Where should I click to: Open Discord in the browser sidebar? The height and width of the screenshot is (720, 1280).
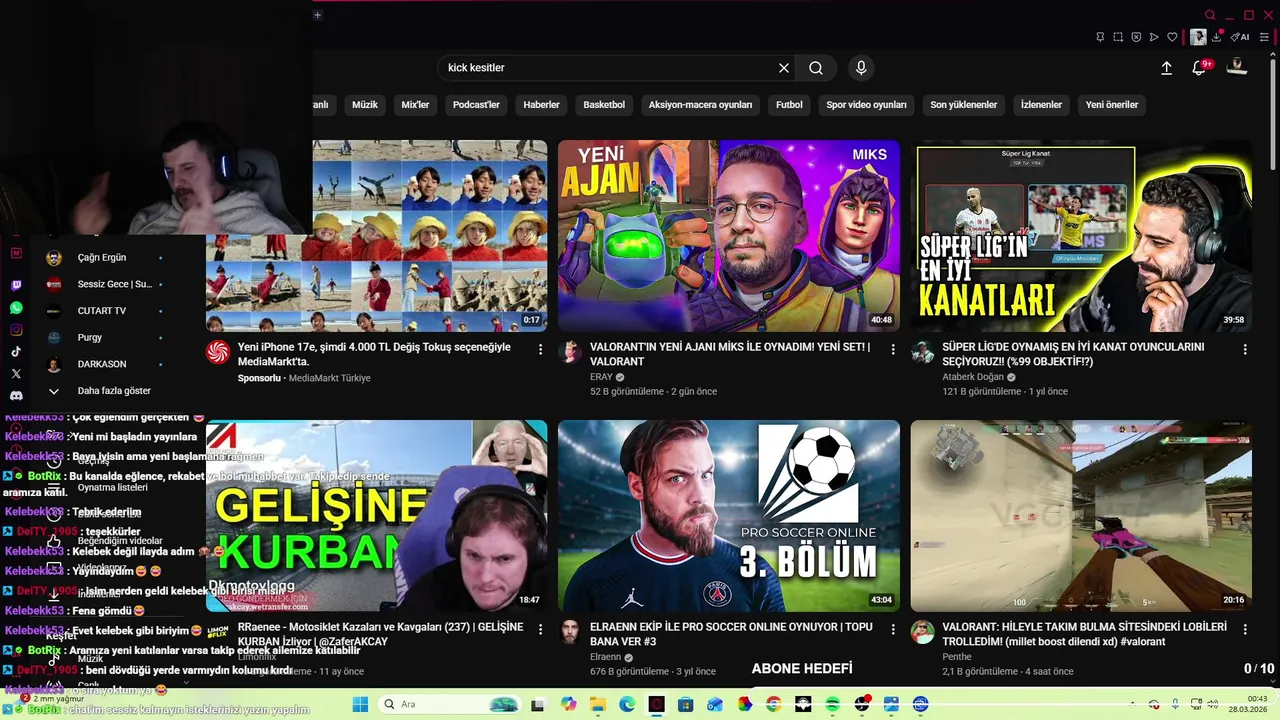click(16, 396)
